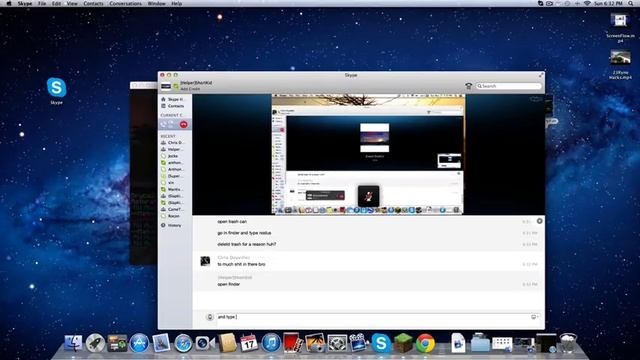Open the Contacts menu
The width and height of the screenshot is (640, 360).
click(x=93, y=3)
